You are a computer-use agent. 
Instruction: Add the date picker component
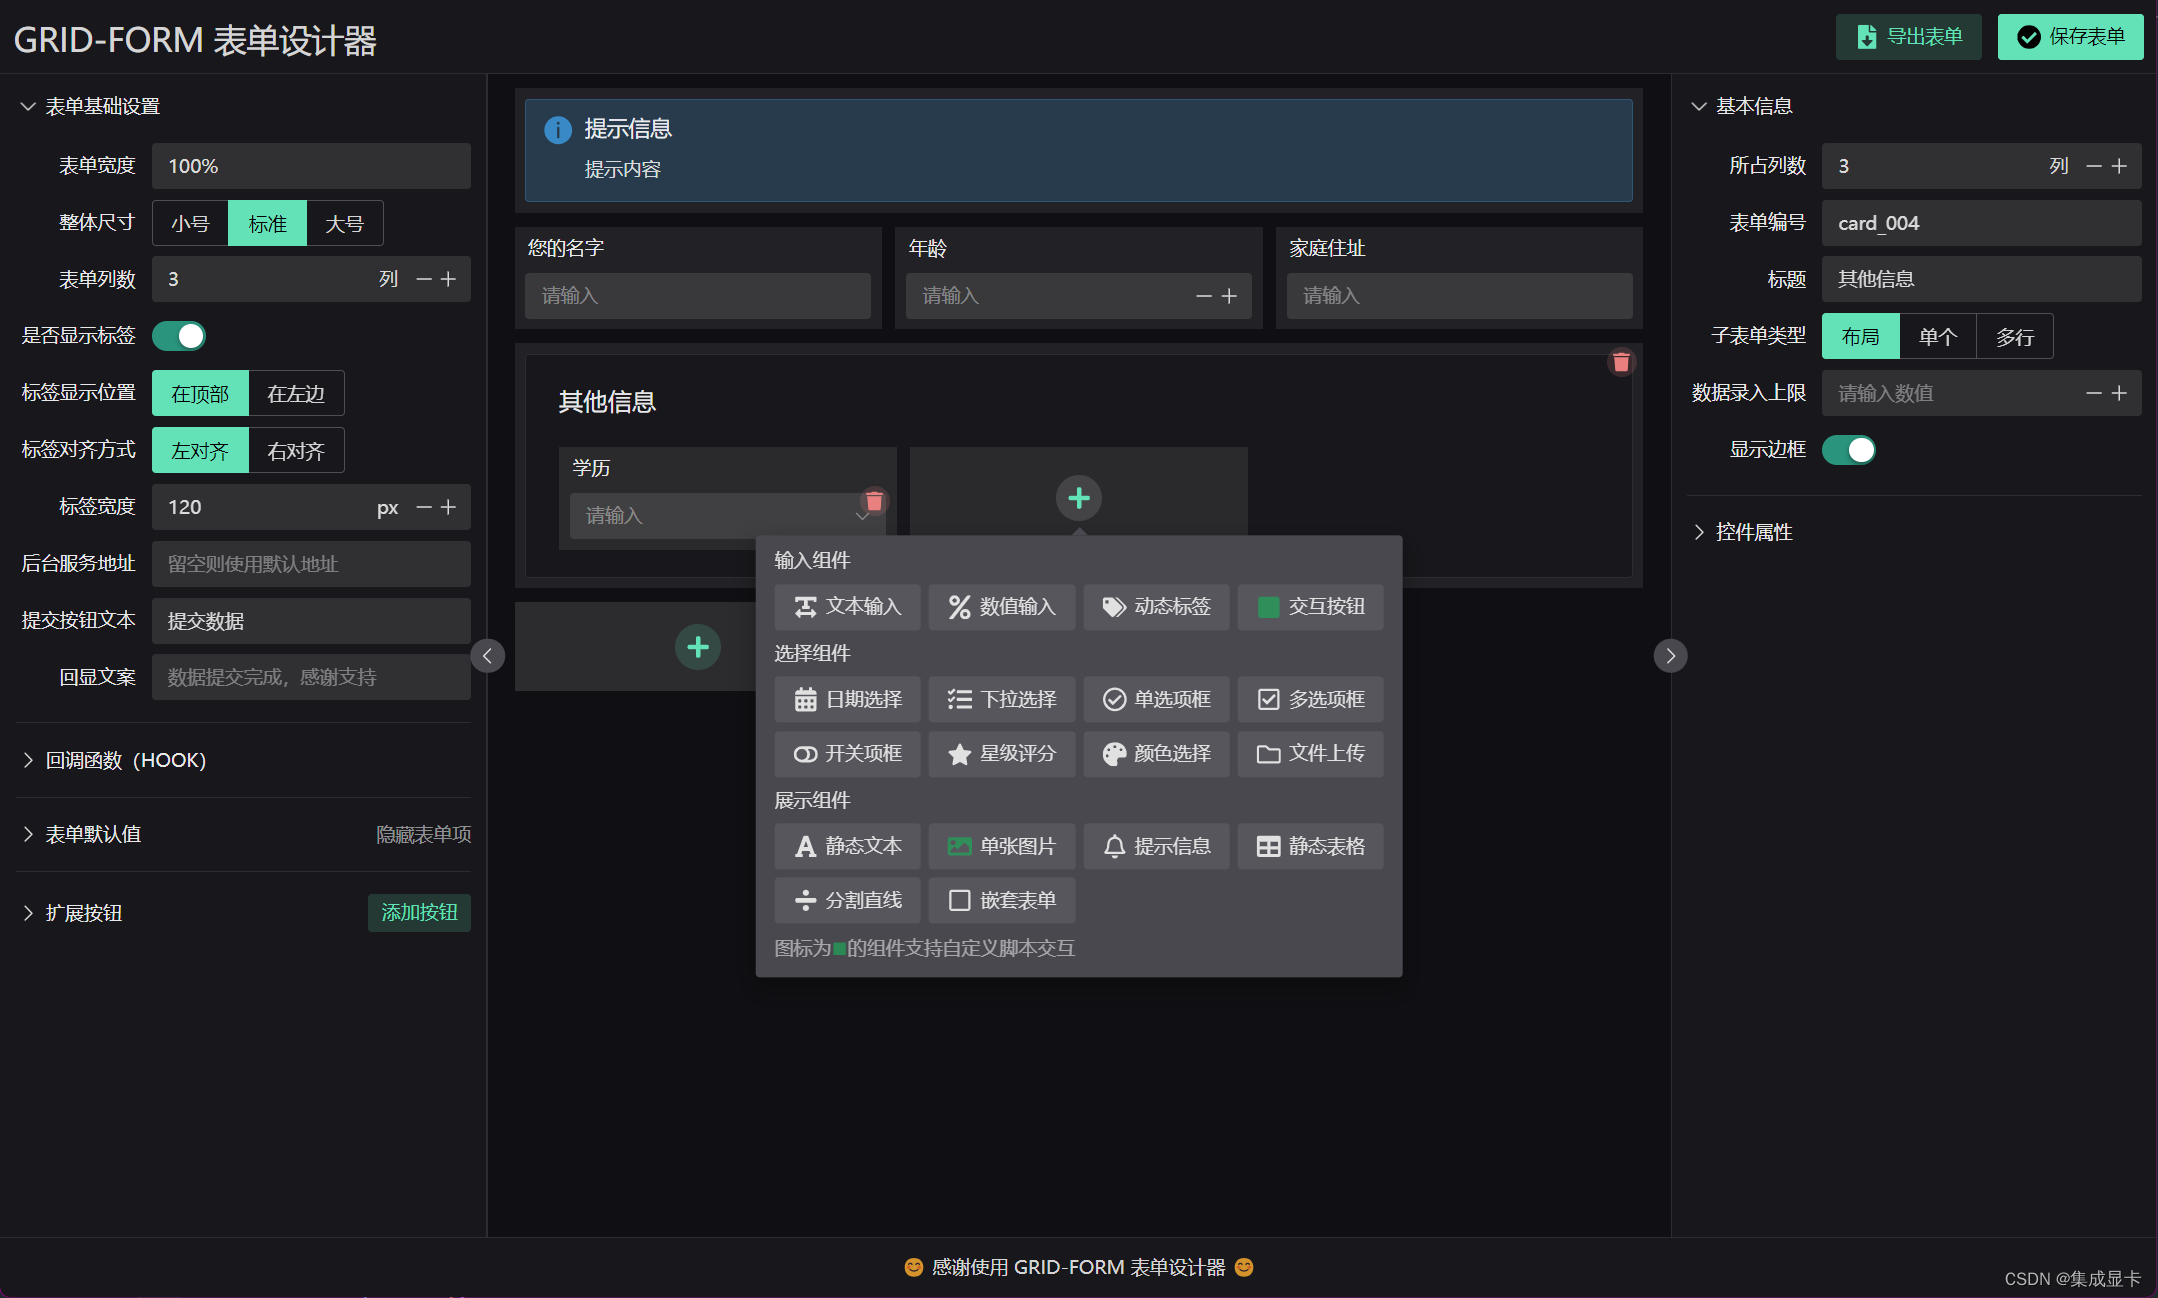[847, 699]
